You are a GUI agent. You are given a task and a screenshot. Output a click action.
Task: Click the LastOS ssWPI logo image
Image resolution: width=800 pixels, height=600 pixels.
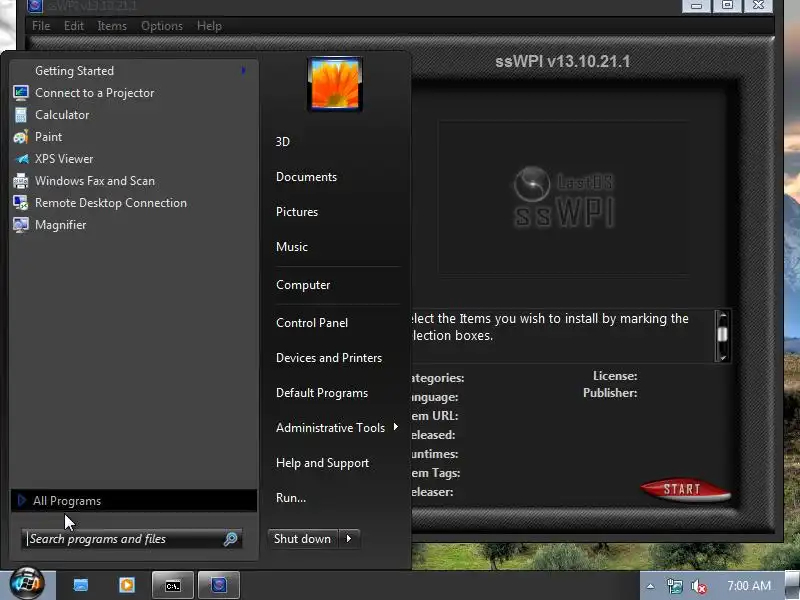[x=564, y=197]
